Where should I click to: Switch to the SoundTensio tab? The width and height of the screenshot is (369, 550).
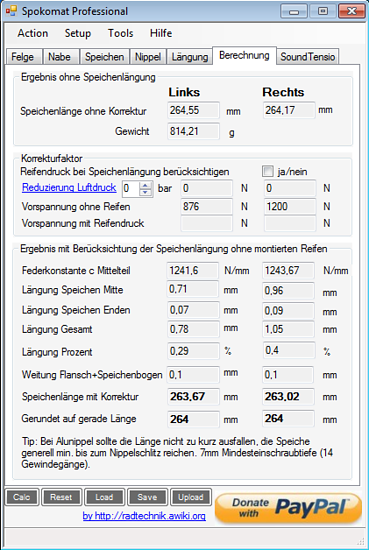(308, 57)
